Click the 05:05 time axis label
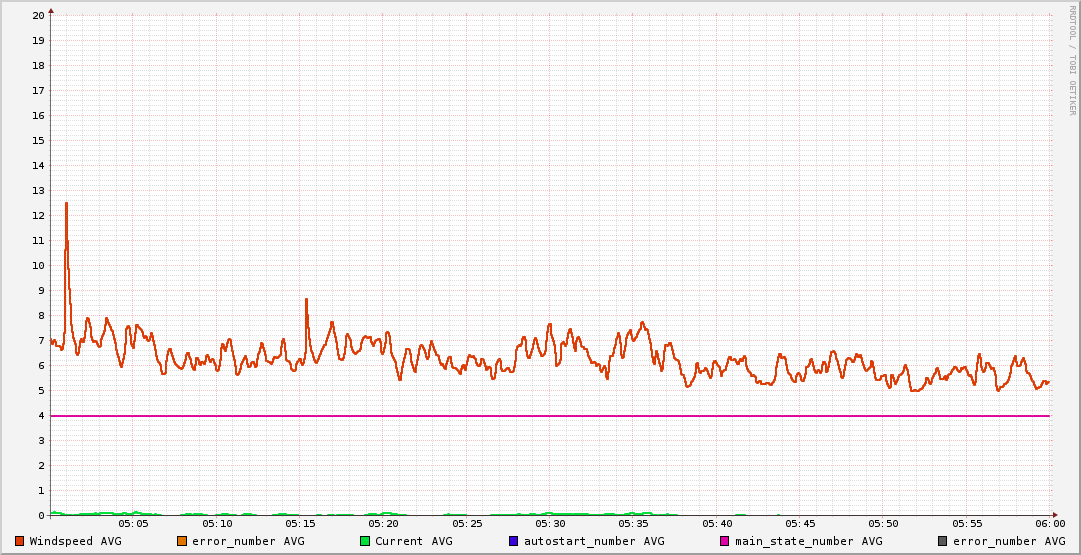The image size is (1081, 555). (x=133, y=524)
